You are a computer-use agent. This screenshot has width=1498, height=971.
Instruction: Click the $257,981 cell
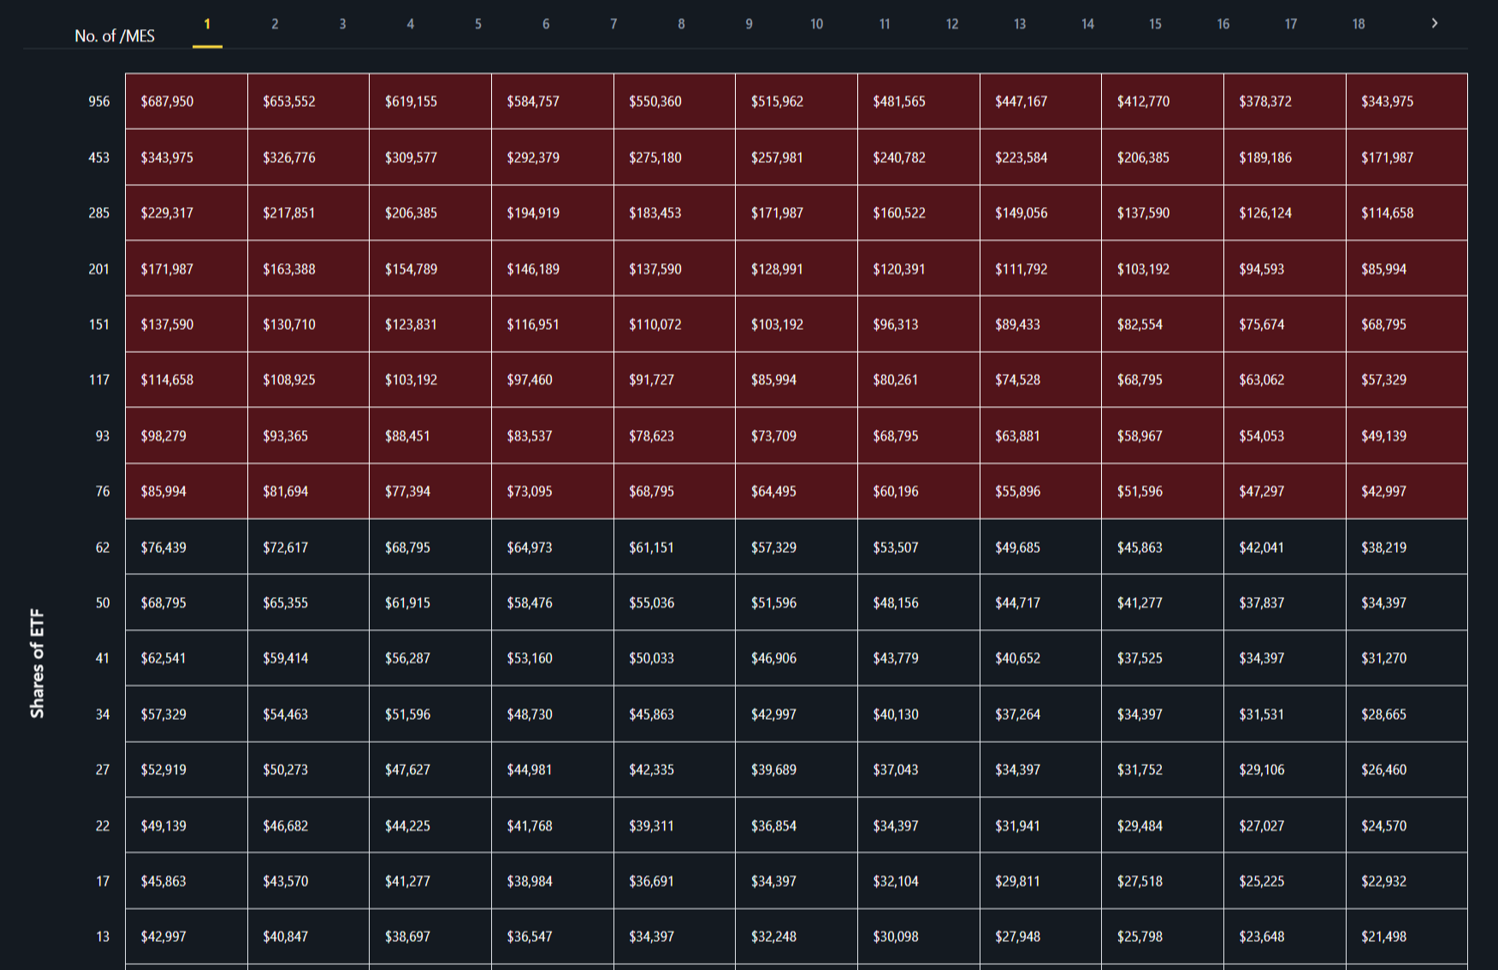pos(796,157)
